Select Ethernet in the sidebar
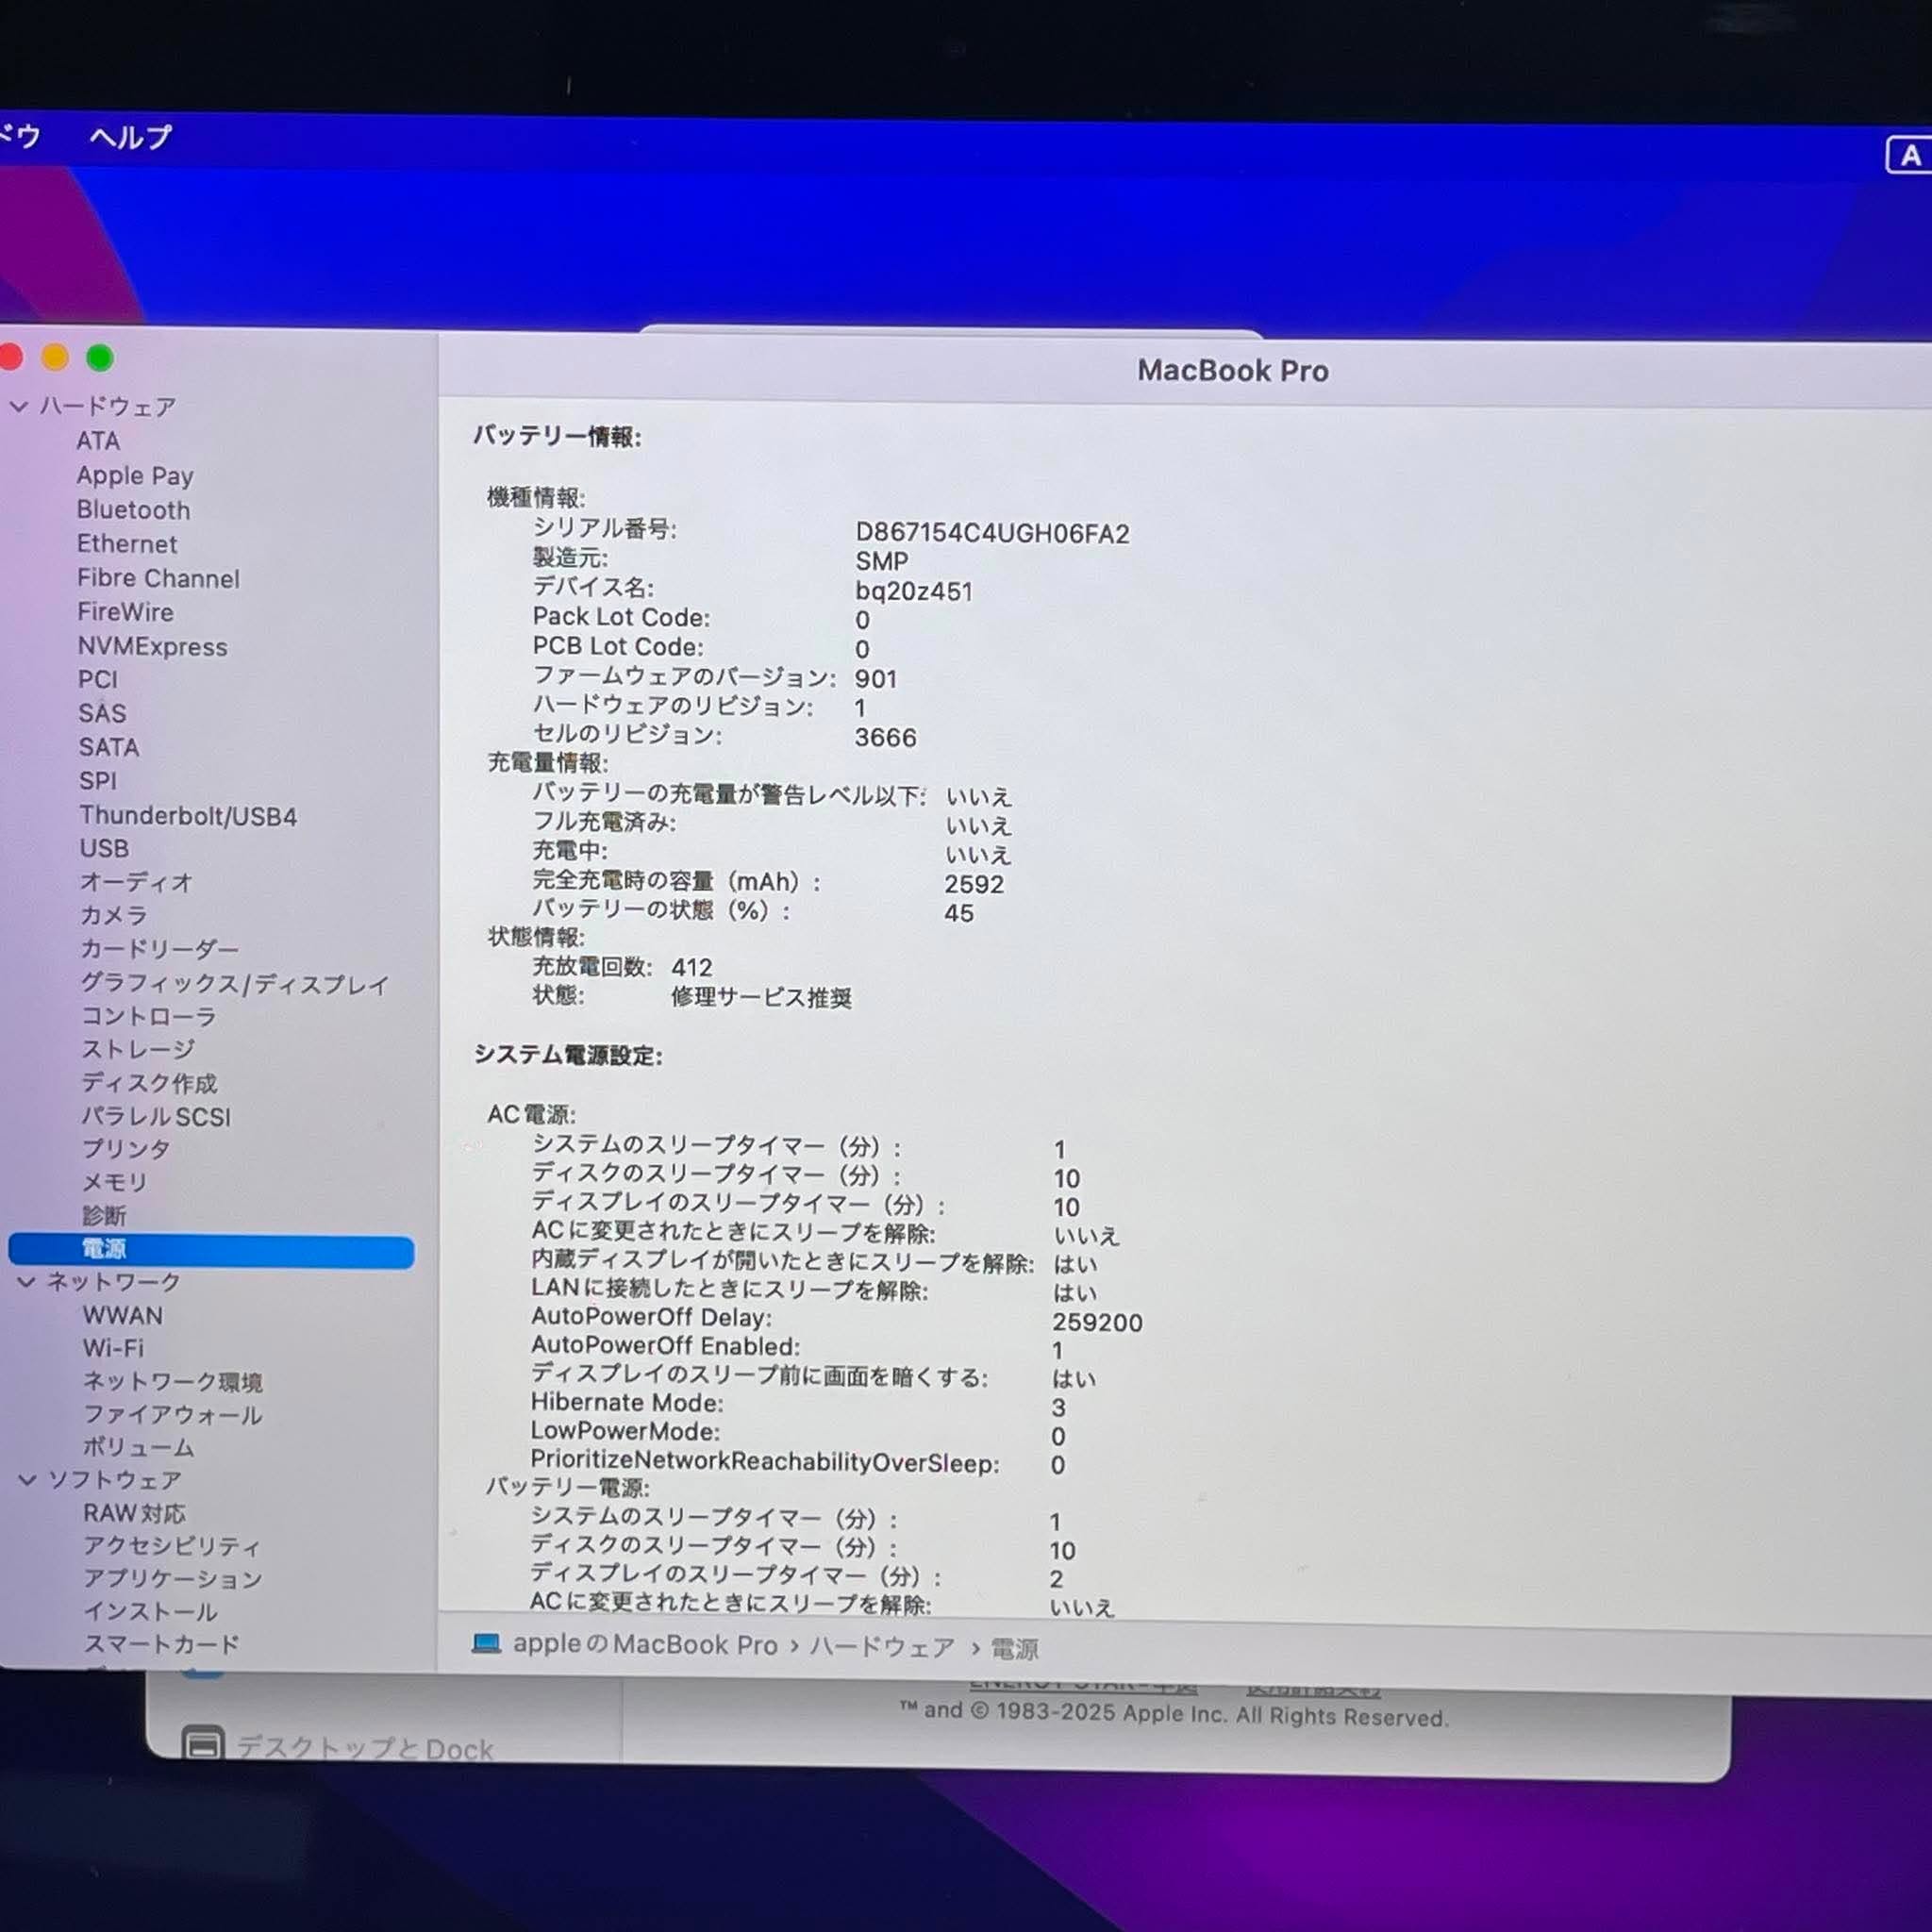The height and width of the screenshot is (1932, 1932). (127, 544)
